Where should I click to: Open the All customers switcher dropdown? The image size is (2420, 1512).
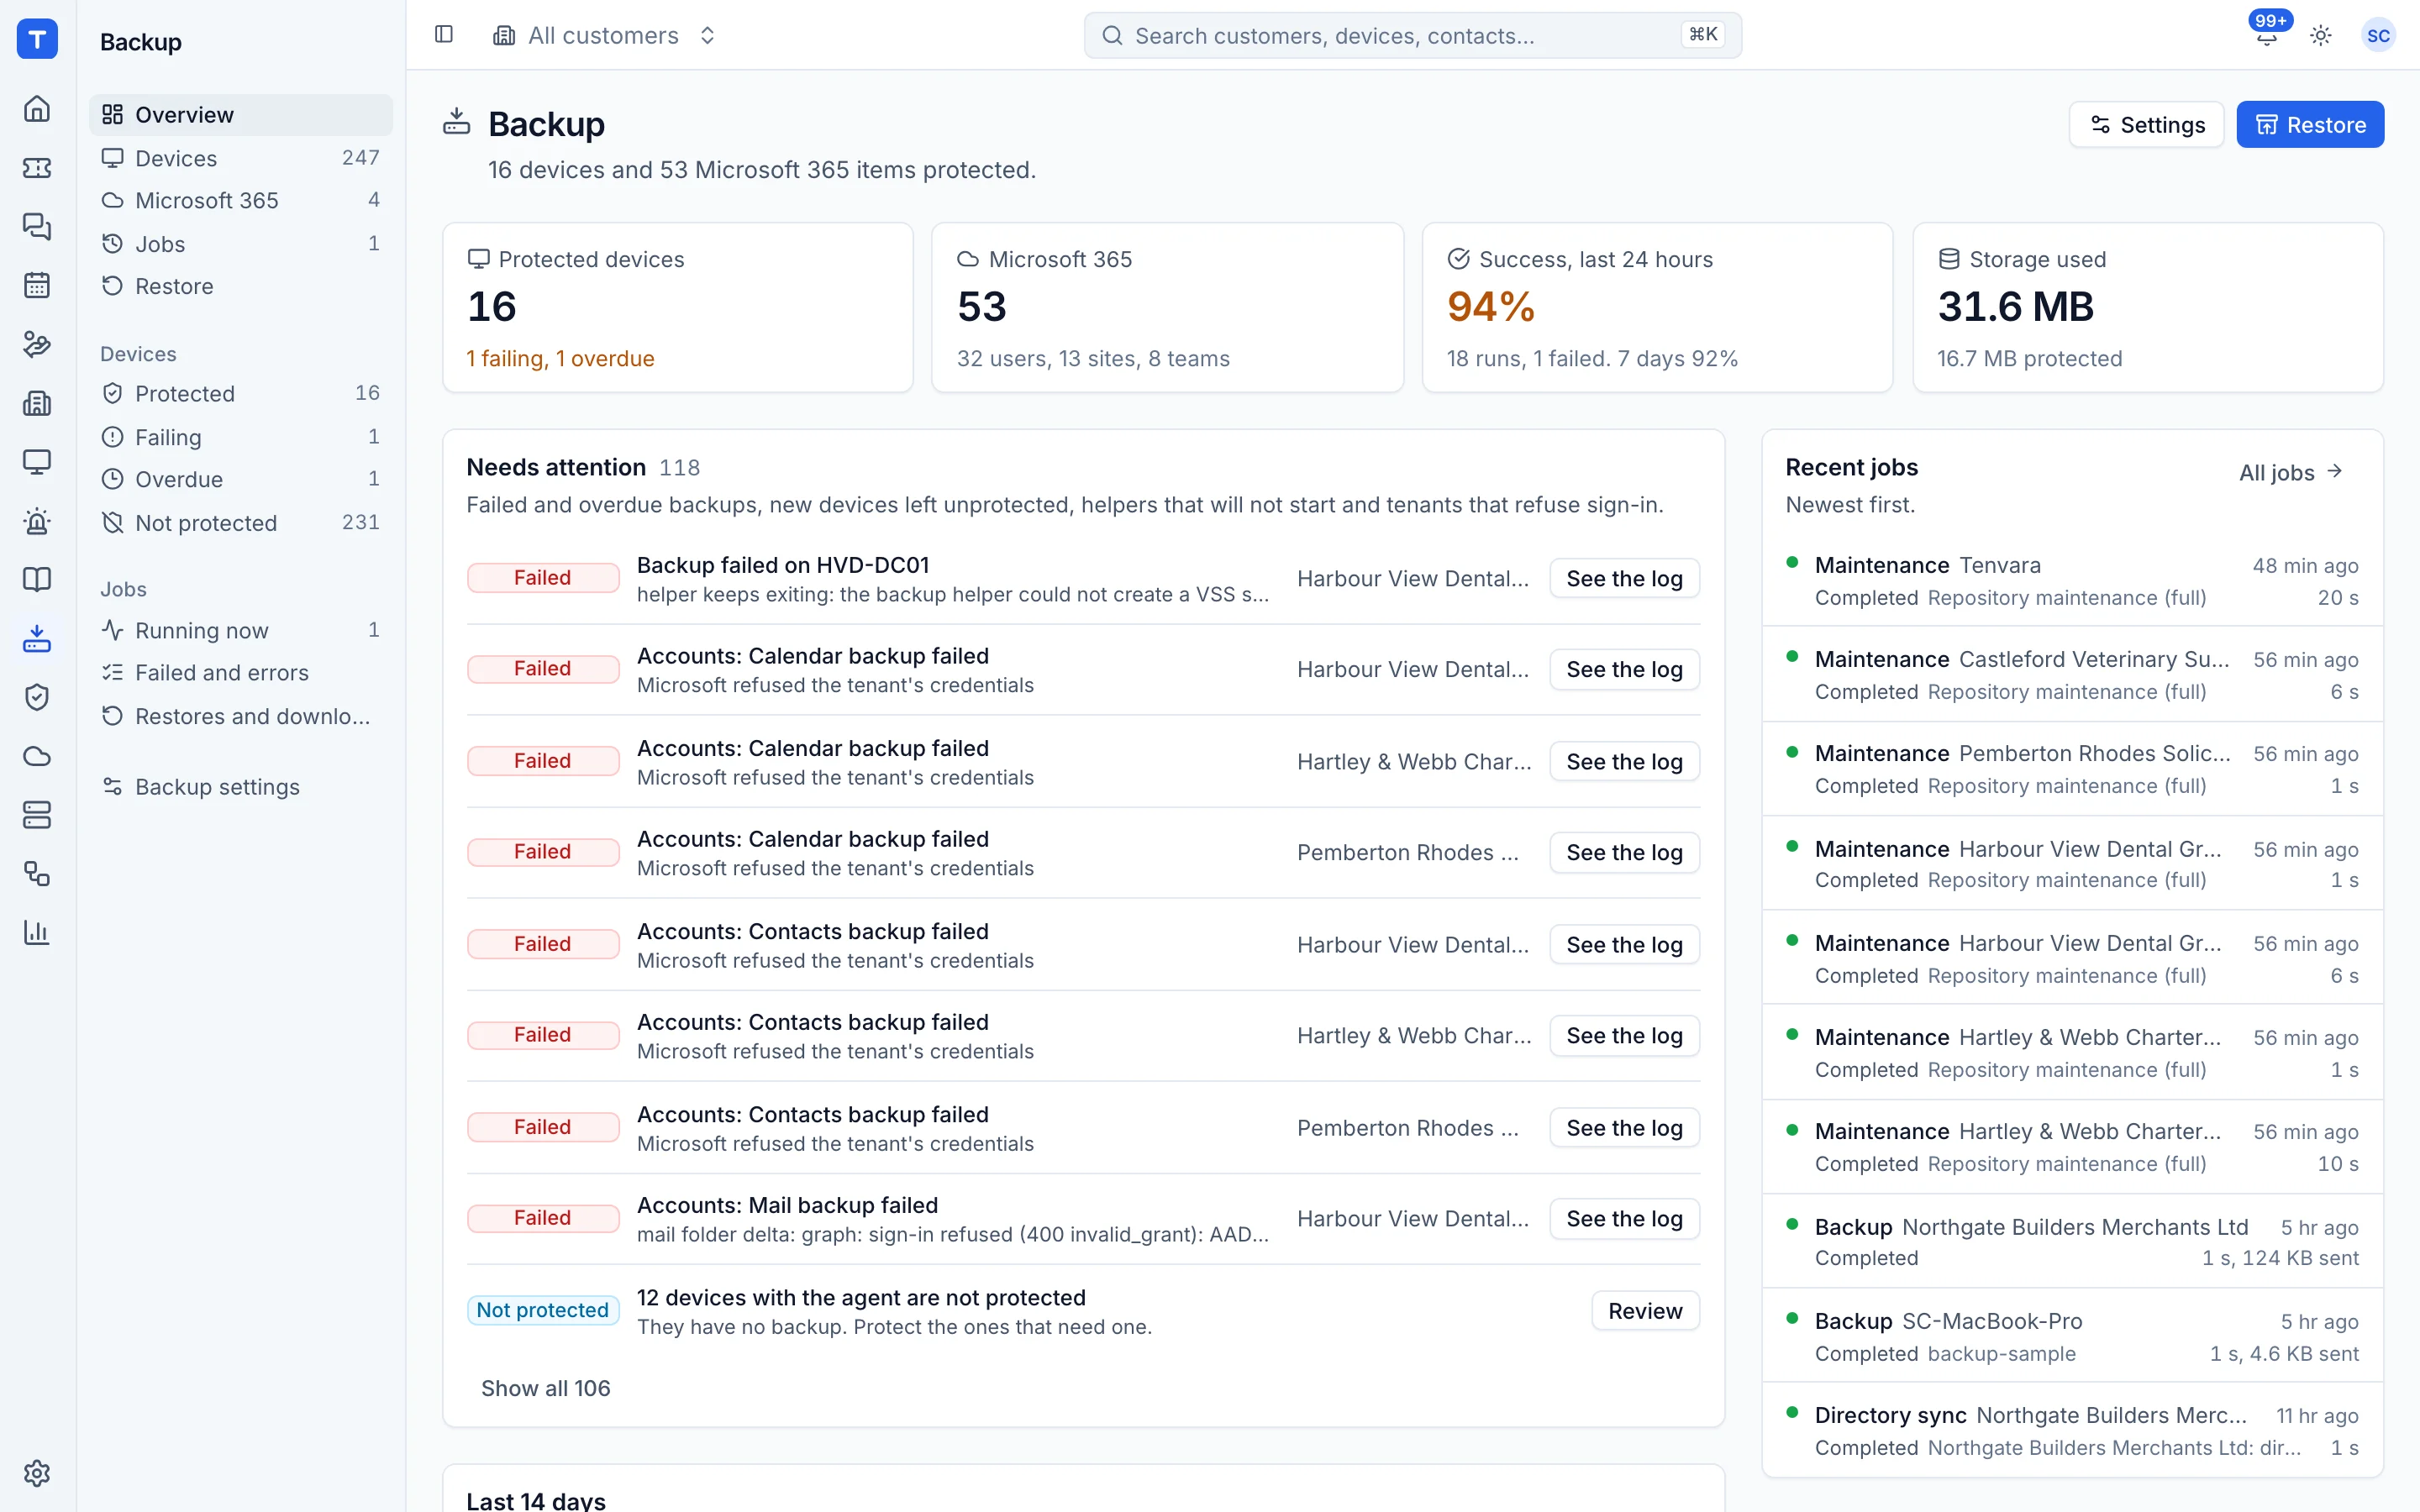pyautogui.click(x=604, y=36)
